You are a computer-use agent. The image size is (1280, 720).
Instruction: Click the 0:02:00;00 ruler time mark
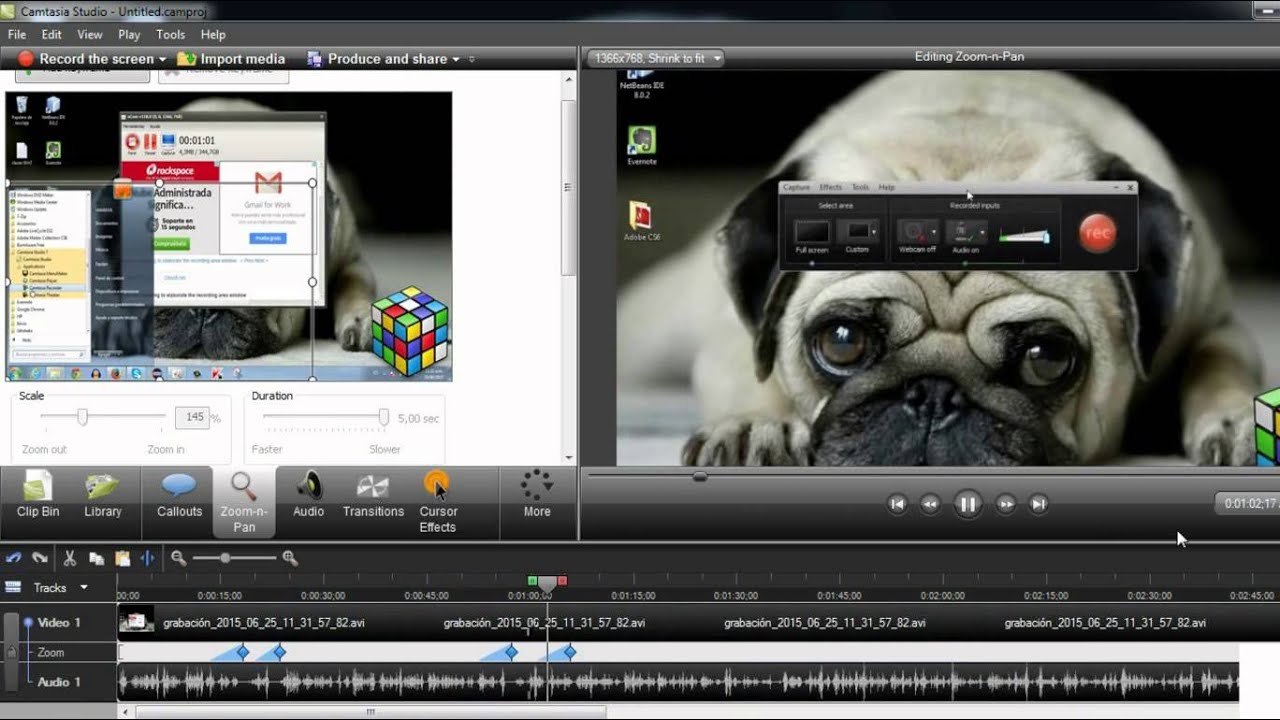[943, 596]
